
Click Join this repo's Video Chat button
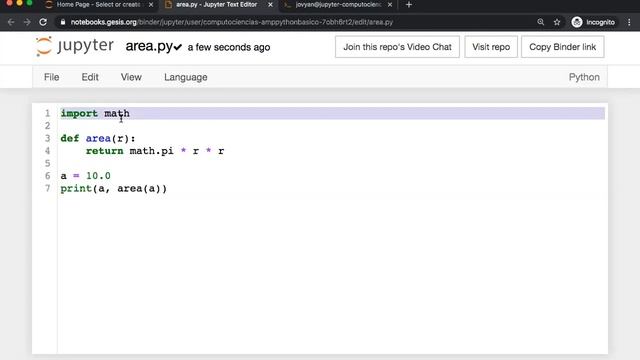397,47
